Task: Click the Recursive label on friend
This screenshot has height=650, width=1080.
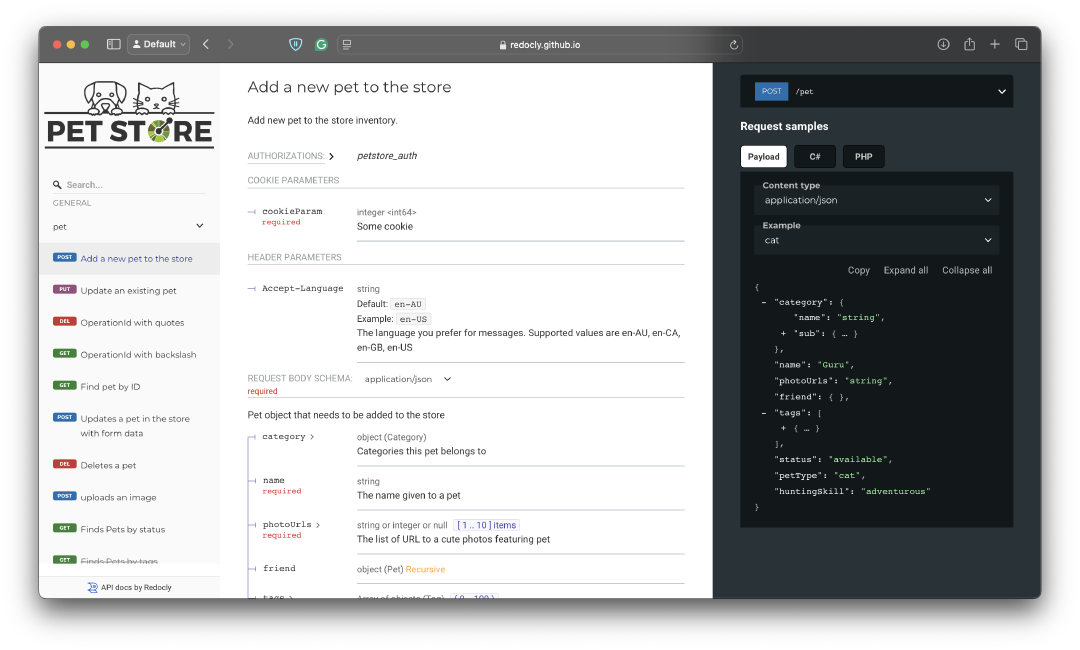Action: tap(425, 569)
